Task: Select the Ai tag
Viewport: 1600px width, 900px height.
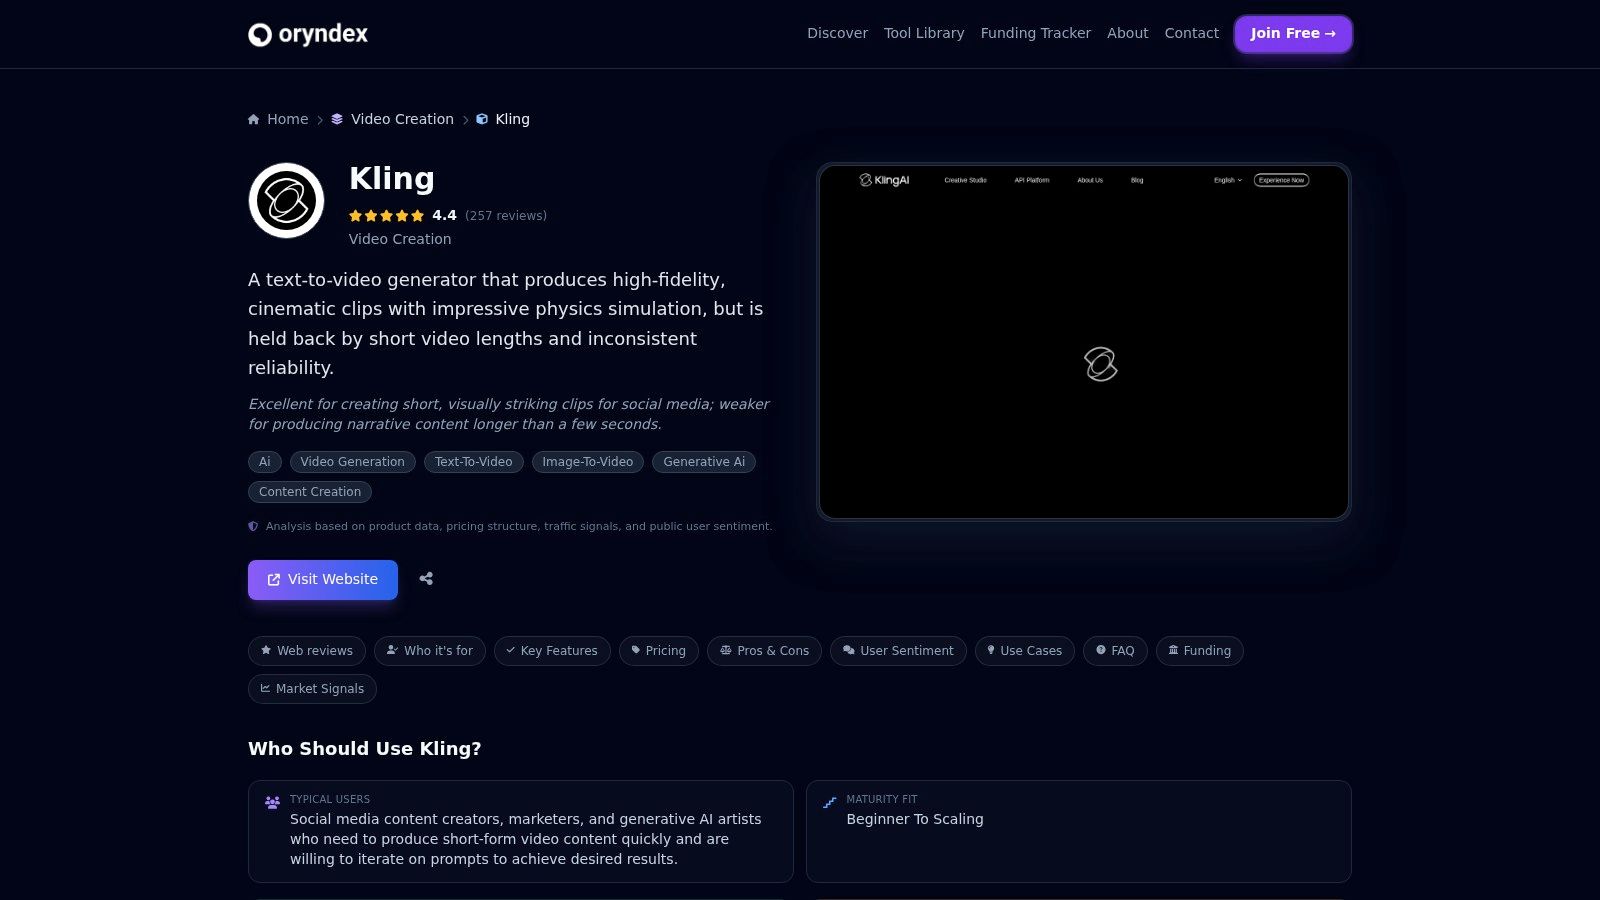Action: [x=265, y=462]
